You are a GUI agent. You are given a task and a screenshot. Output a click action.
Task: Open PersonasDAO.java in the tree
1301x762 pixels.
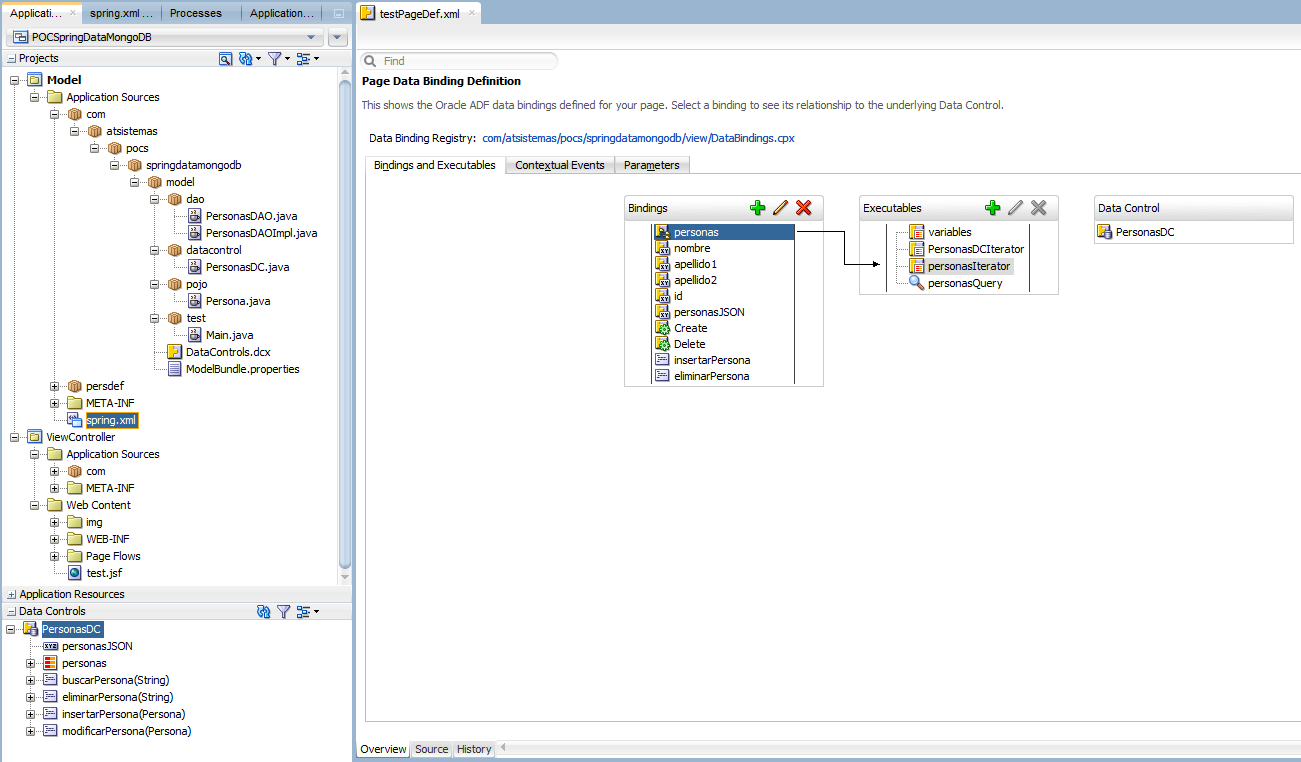(x=251, y=216)
